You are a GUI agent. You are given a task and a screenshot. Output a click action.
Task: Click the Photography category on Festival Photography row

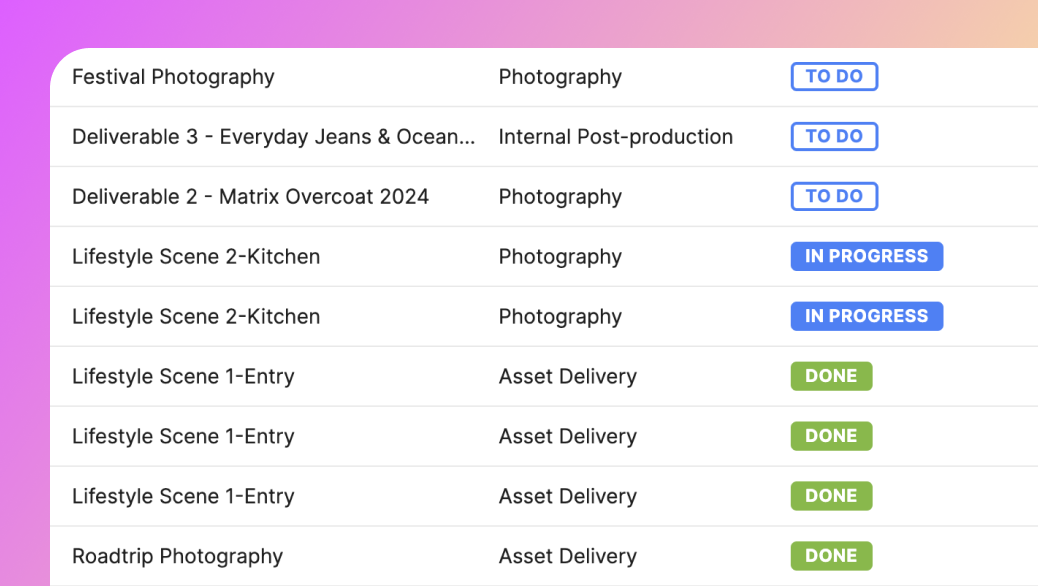point(560,76)
